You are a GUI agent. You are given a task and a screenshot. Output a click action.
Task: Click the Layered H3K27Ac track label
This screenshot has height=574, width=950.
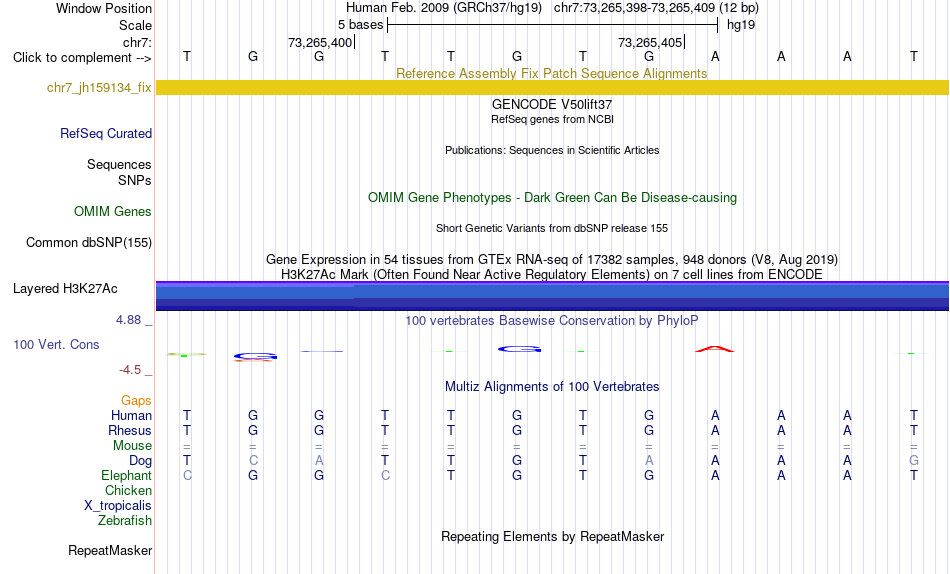point(65,289)
